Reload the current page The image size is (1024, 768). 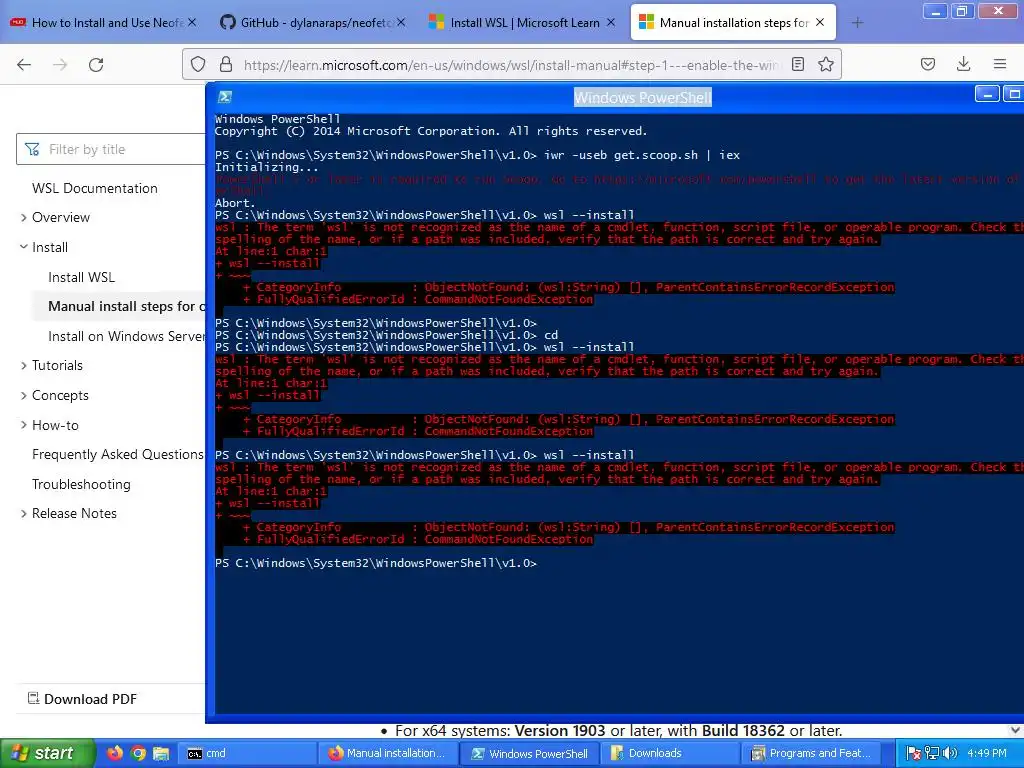96,65
